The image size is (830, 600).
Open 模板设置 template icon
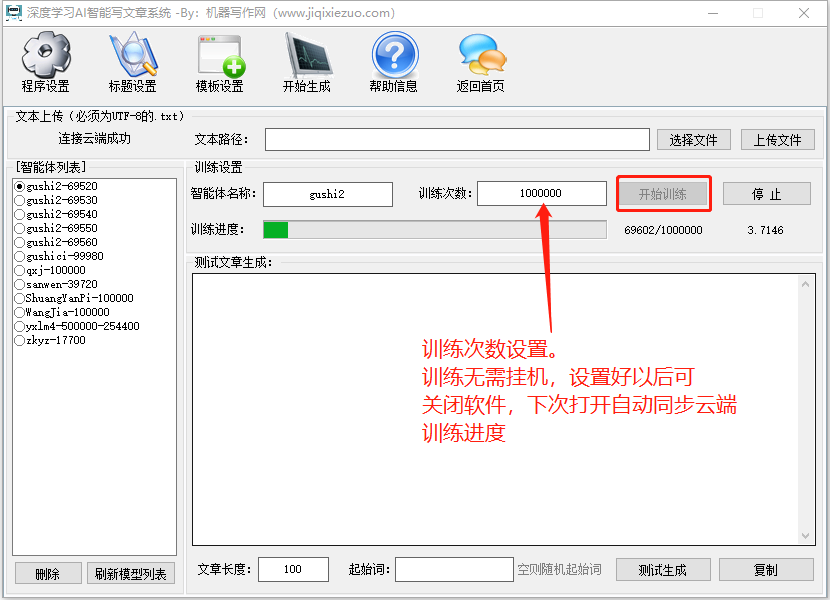point(220,55)
